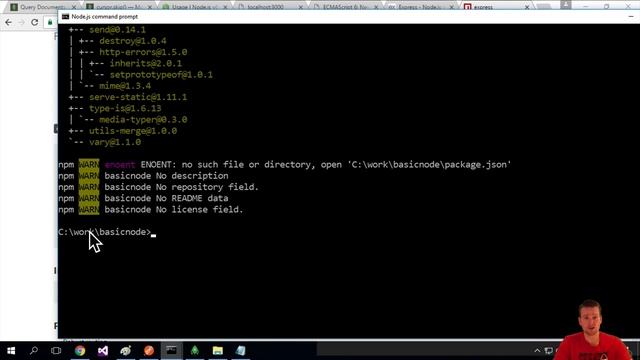Open the orange ball taskbar app
This screenshot has width=640, height=360.
point(149,351)
